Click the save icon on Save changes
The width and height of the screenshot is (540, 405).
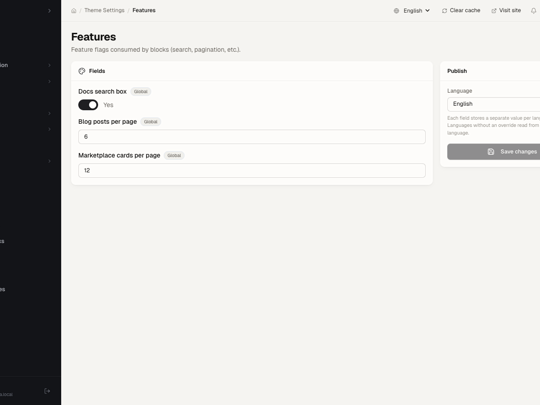[491, 152]
